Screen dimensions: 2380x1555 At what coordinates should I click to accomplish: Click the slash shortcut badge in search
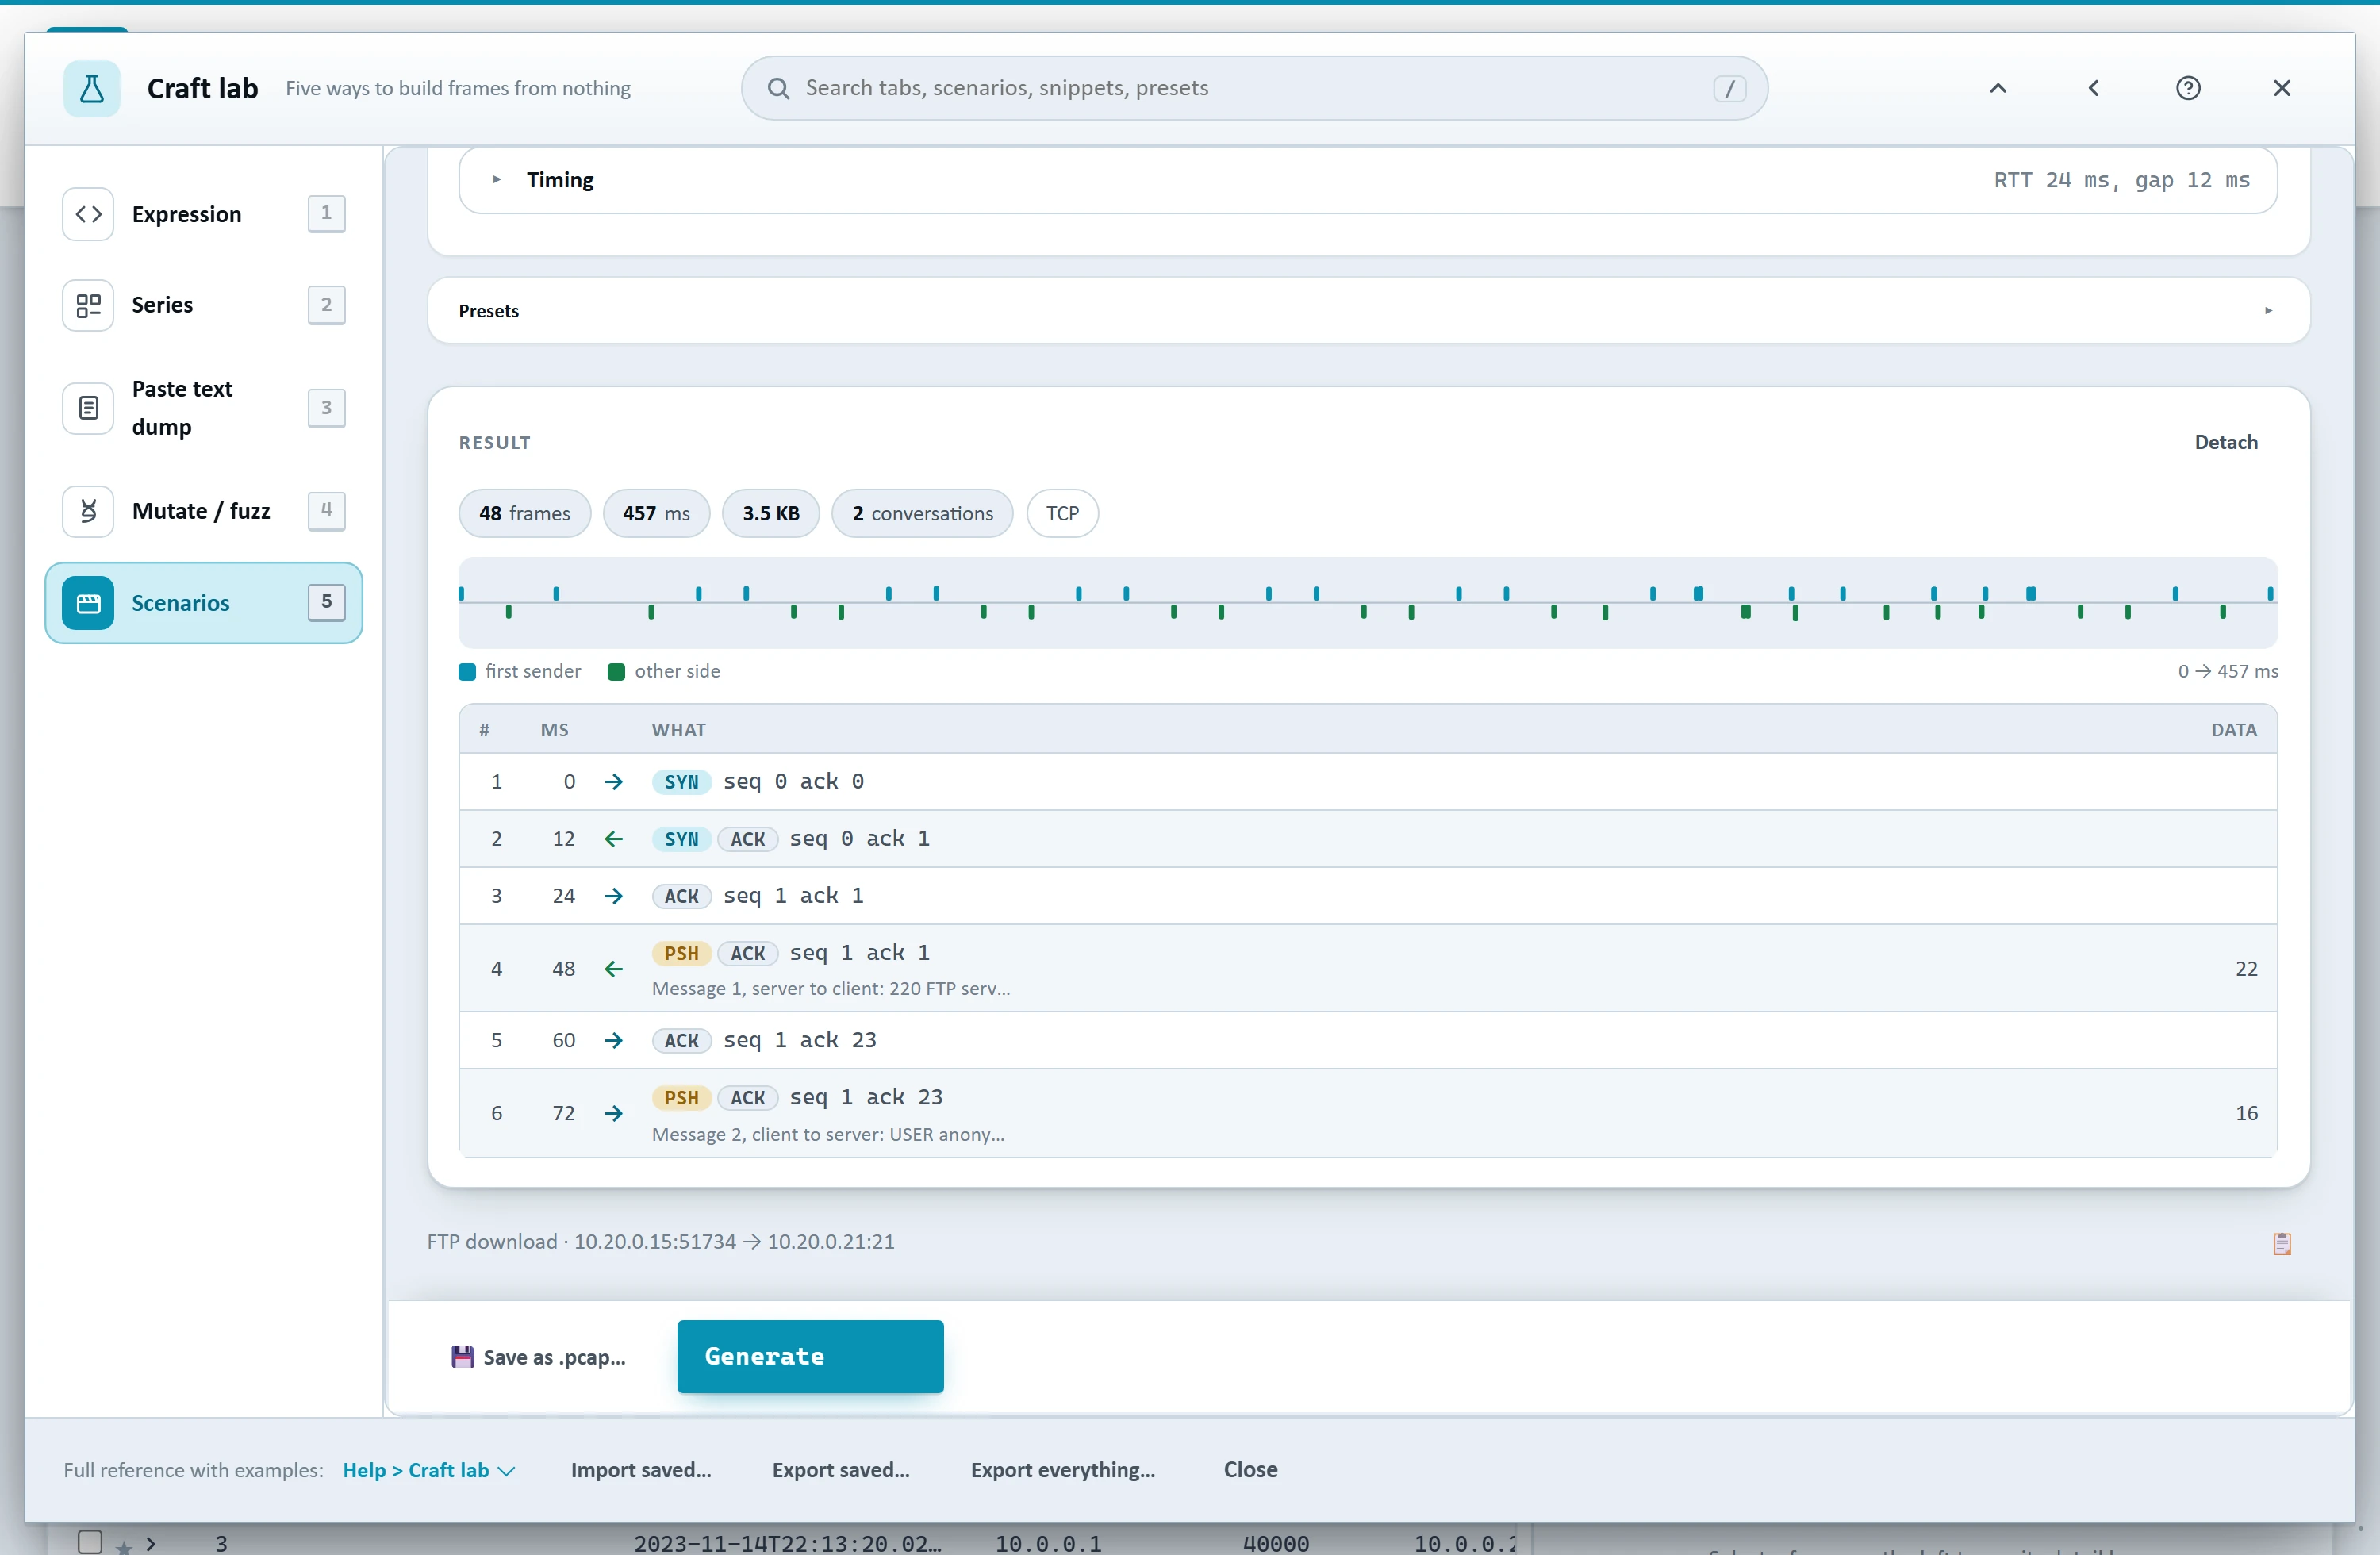1729,88
